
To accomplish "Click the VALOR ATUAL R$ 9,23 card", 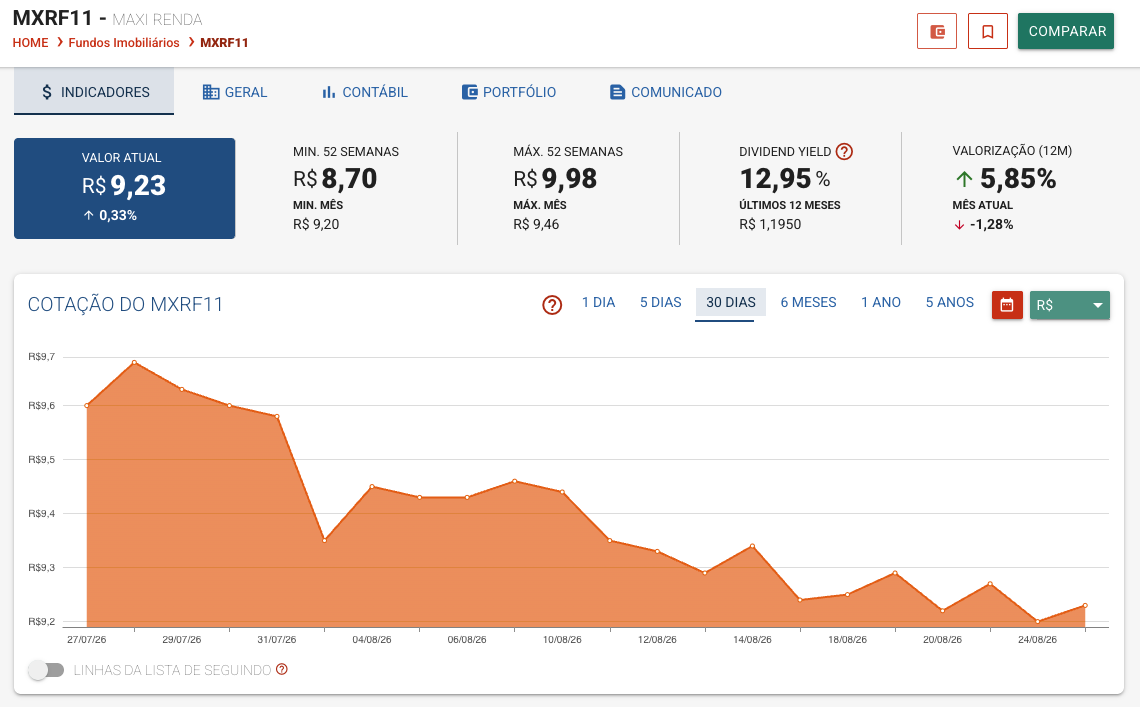I will coord(124,188).
